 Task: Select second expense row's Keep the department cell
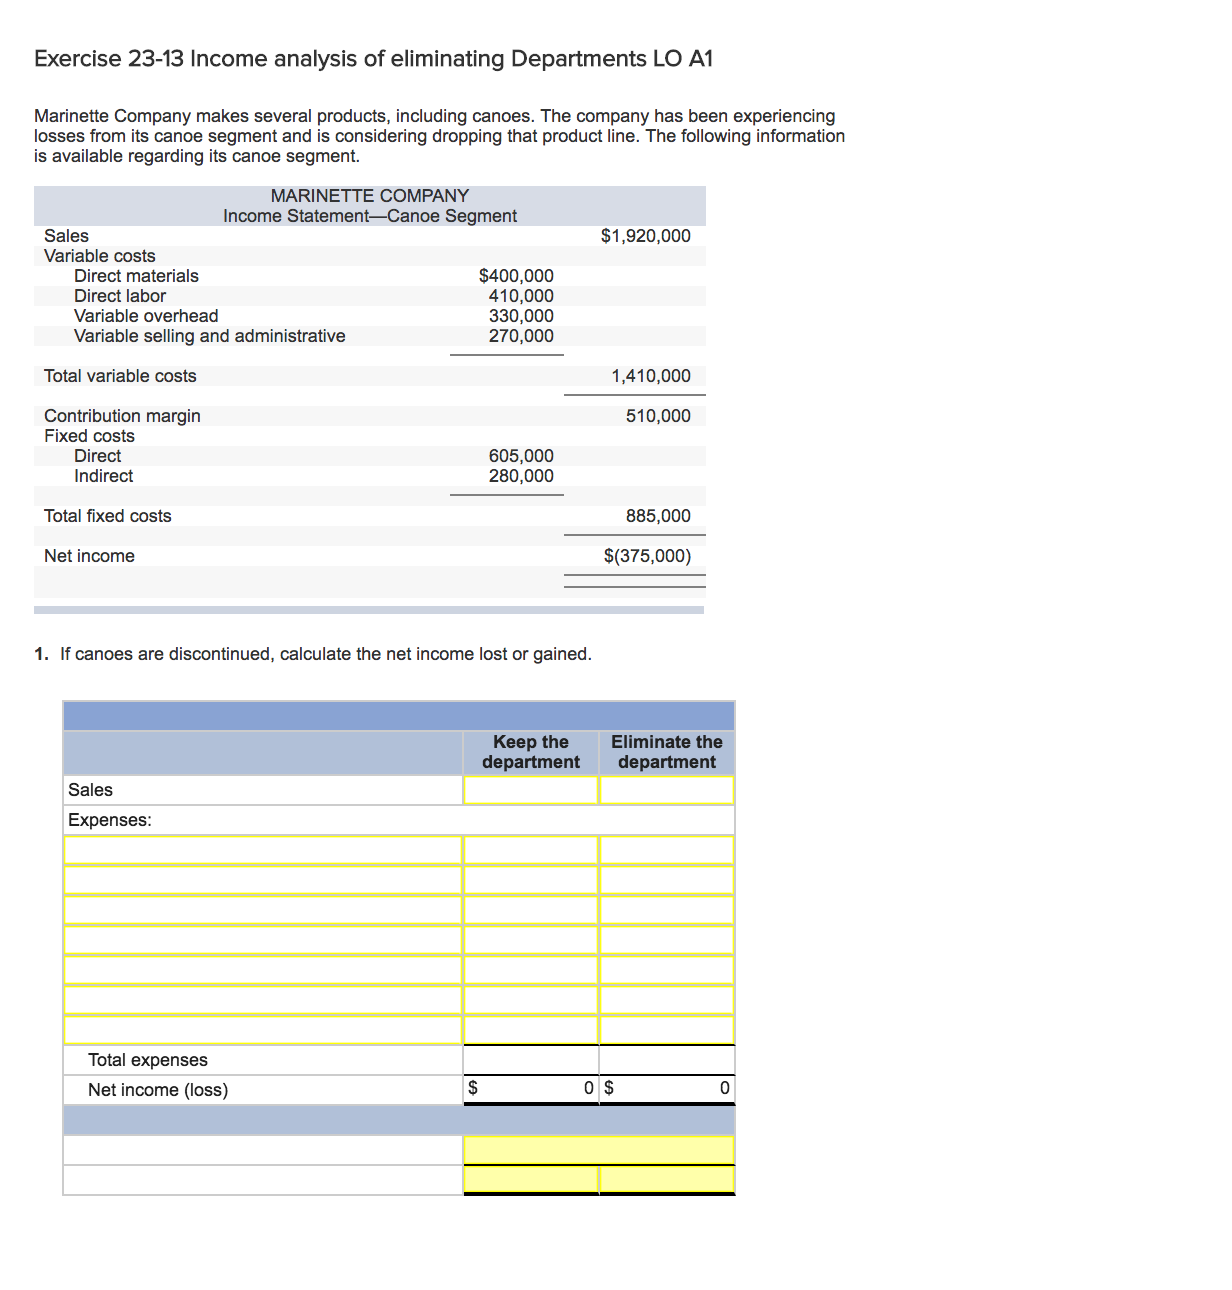(x=531, y=880)
